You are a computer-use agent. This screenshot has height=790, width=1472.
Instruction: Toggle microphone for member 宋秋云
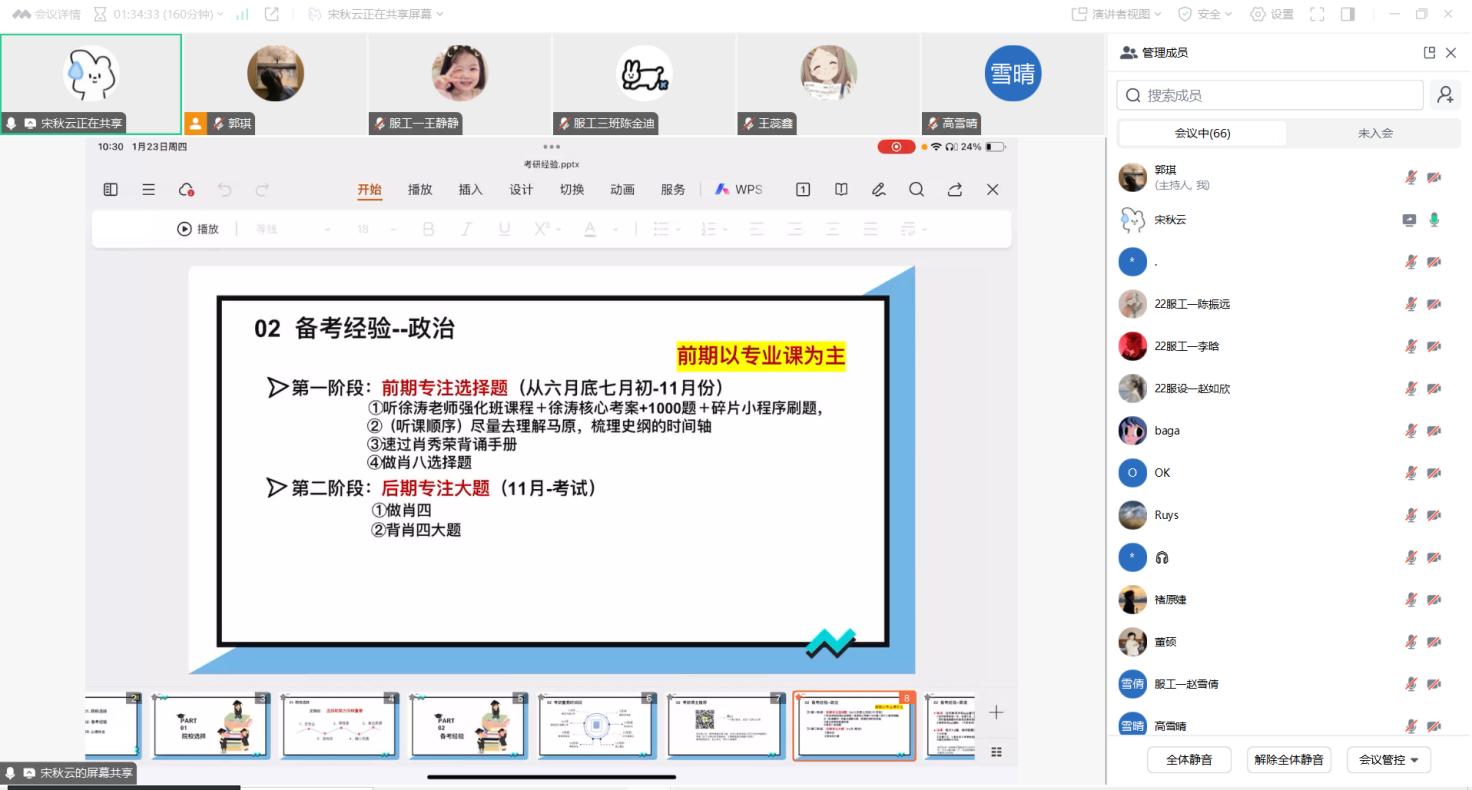(1434, 220)
